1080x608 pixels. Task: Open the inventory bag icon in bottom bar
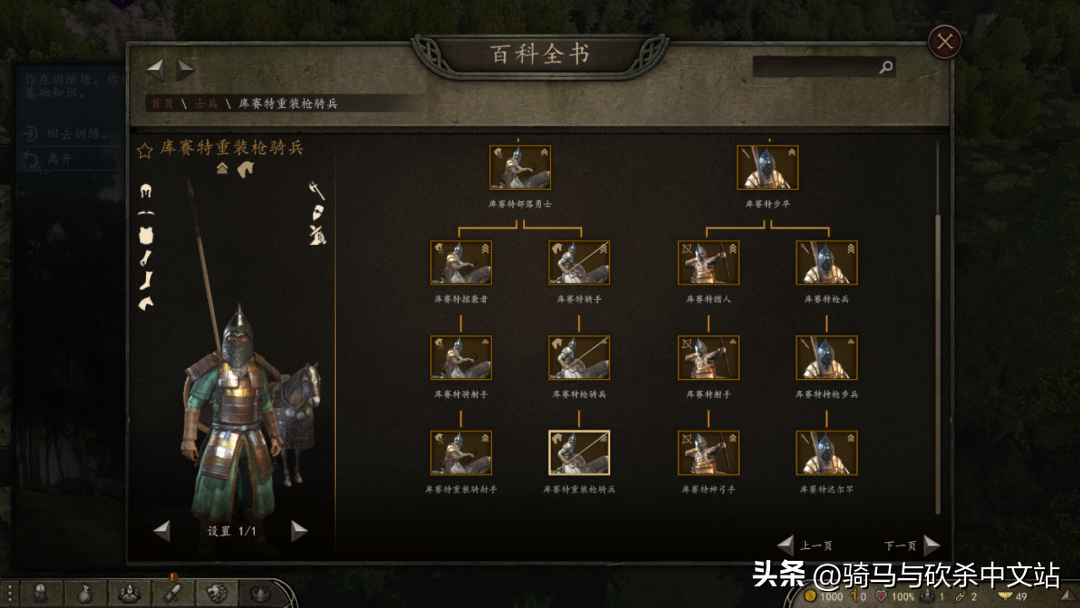coord(84,593)
